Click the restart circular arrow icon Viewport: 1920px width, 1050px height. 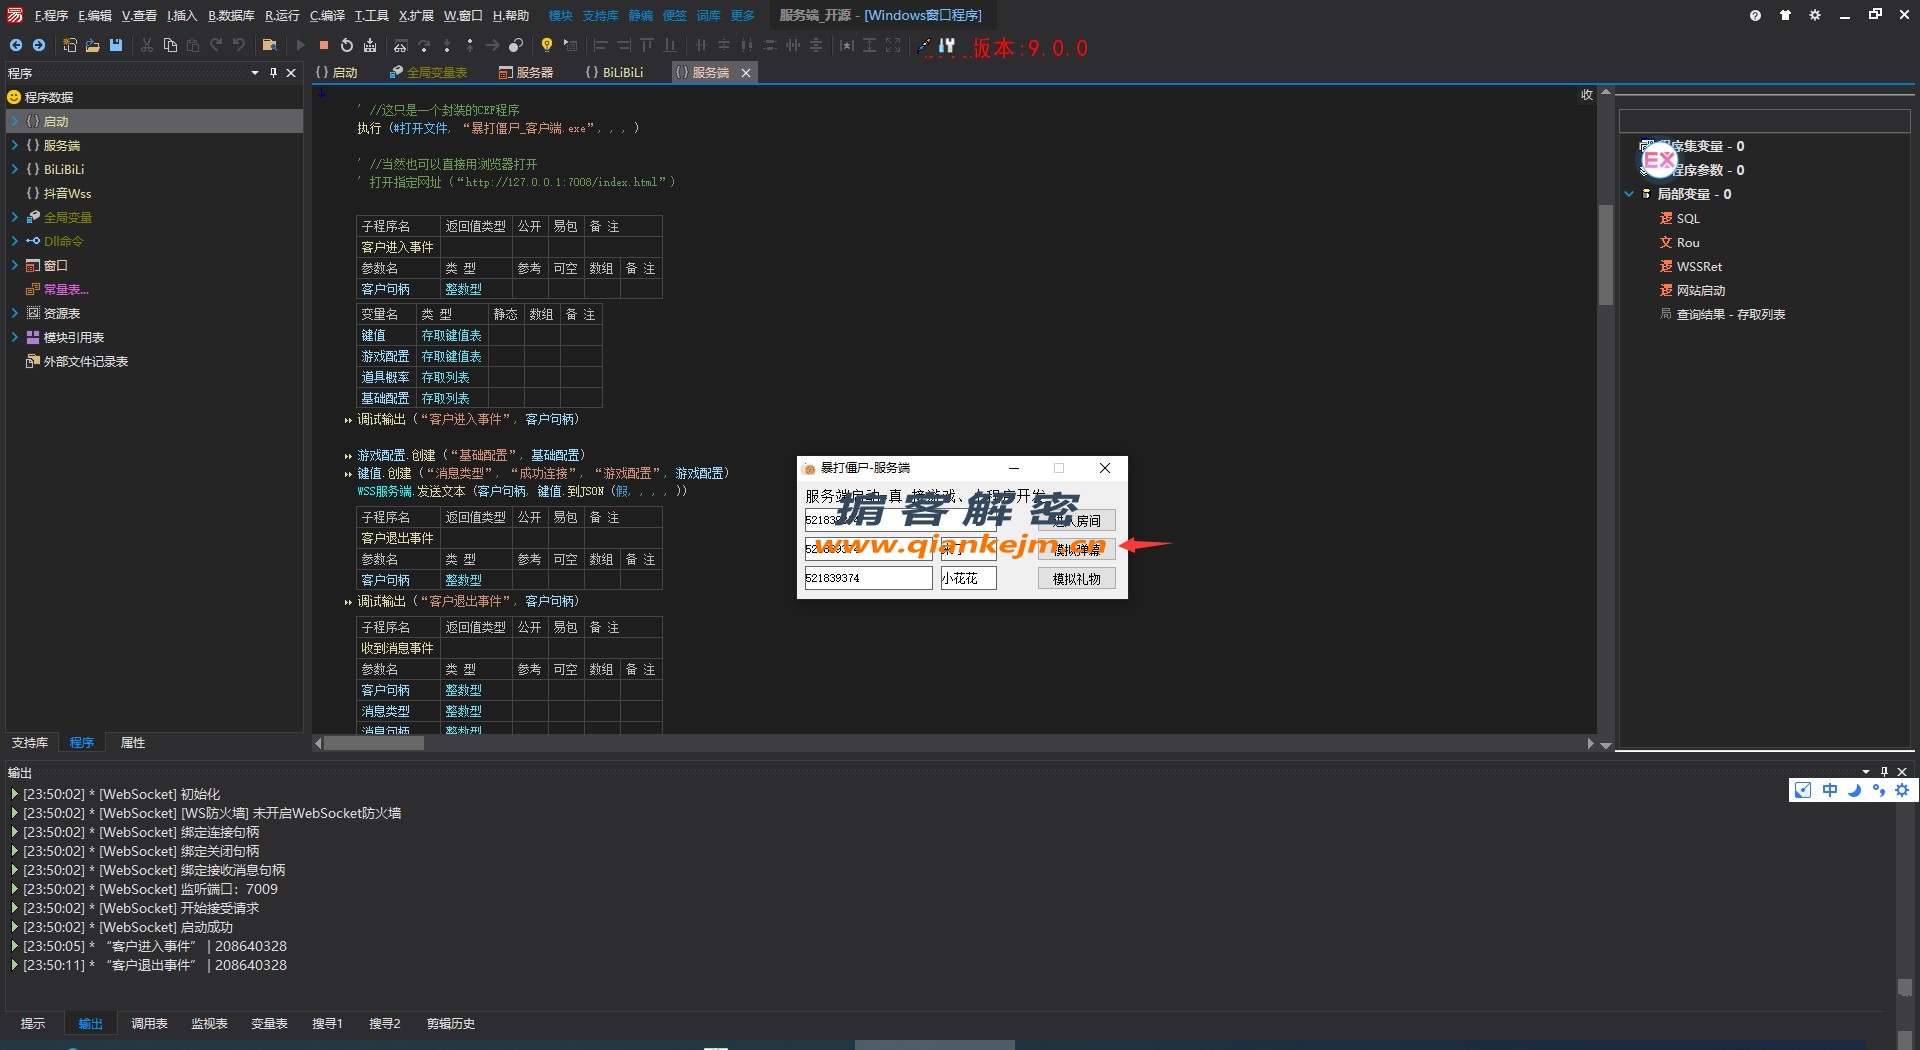coord(347,46)
